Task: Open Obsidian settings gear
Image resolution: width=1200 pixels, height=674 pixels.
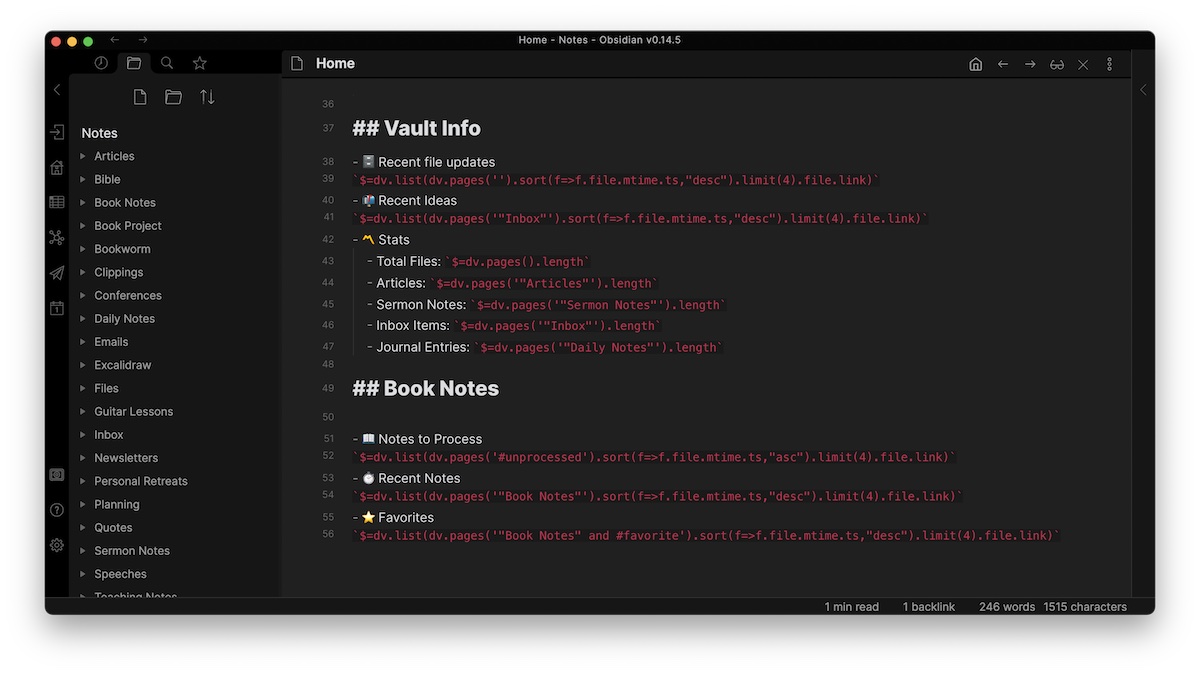Action: click(57, 545)
